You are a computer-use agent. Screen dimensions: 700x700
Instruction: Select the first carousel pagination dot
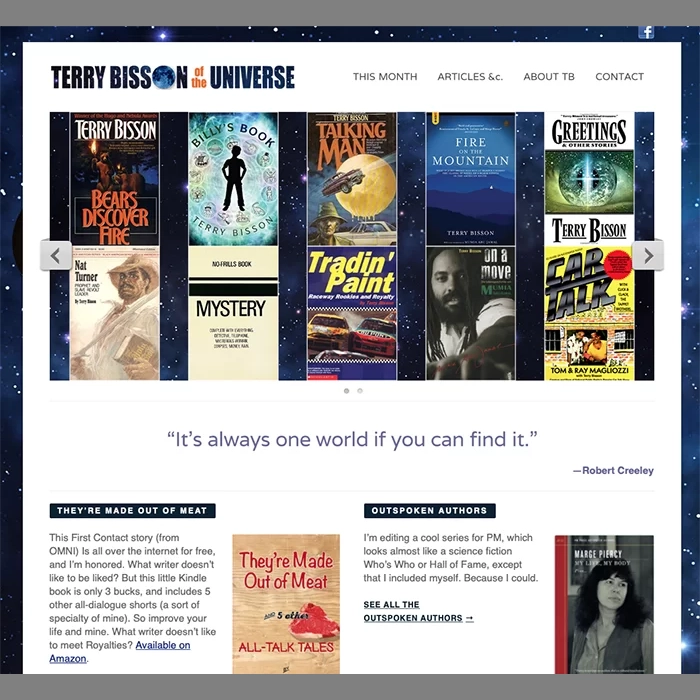346,391
